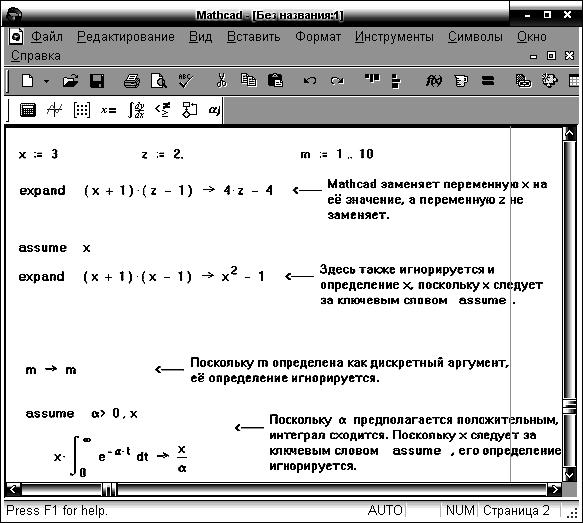
Task: Click the horizontal scrollbar thumb
Action: point(109,489)
